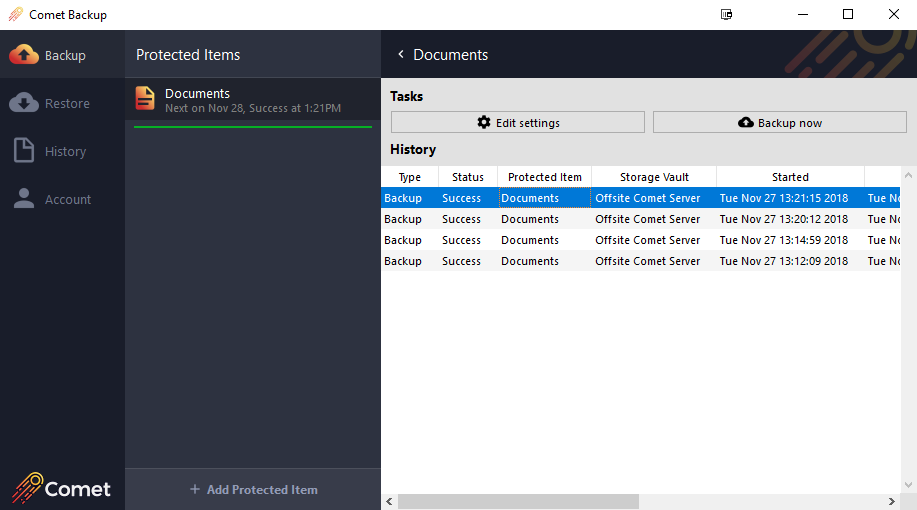The height and width of the screenshot is (510, 917).
Task: Click the Documents protected item file icon
Action: click(x=146, y=98)
